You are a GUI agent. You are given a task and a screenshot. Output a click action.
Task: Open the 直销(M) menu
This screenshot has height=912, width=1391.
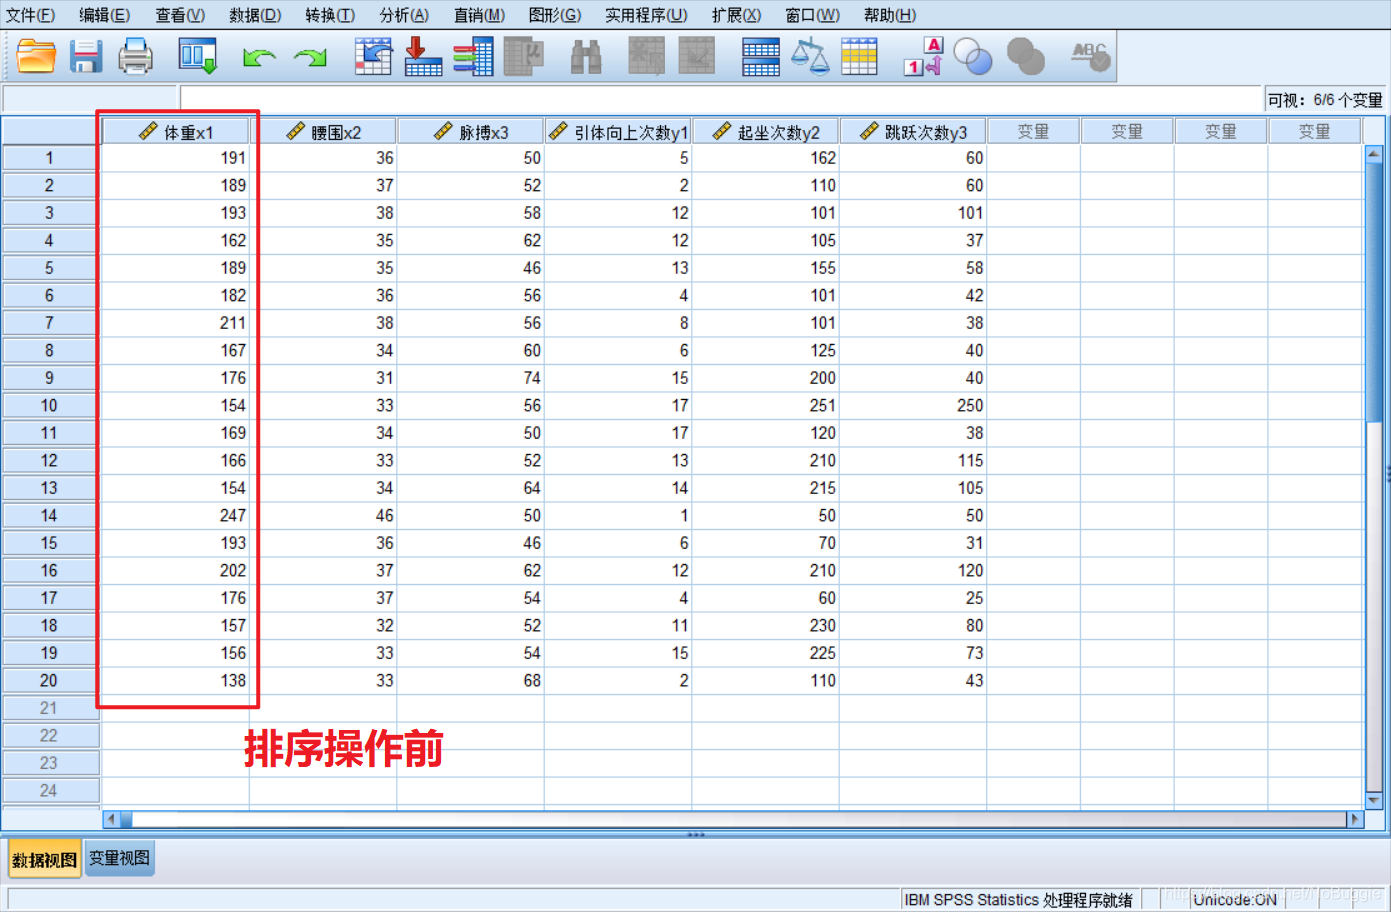pos(479,15)
